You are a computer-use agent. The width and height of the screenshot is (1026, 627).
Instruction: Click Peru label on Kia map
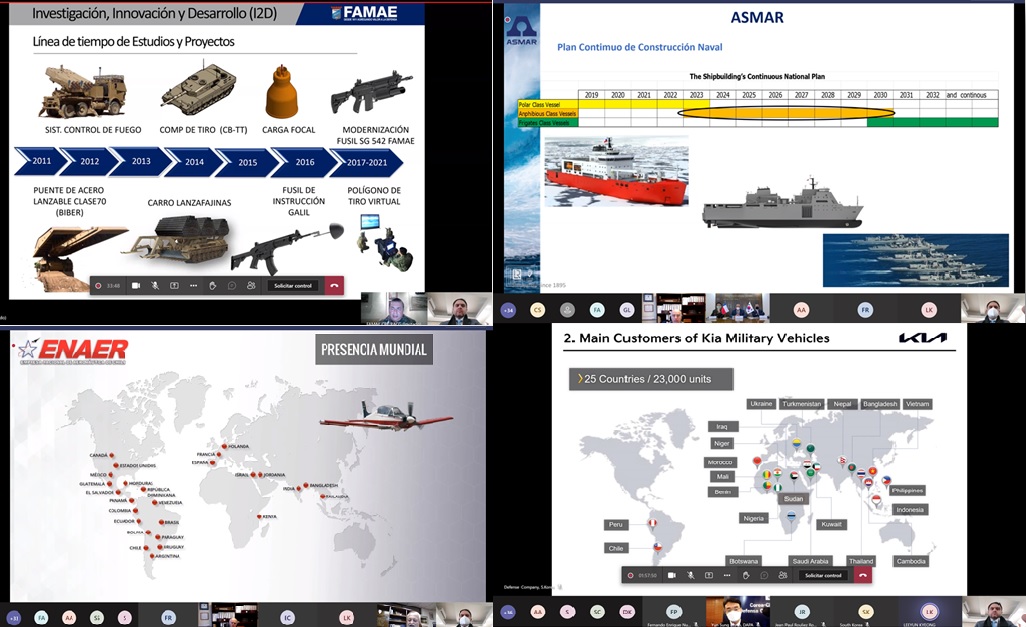[x=616, y=524]
